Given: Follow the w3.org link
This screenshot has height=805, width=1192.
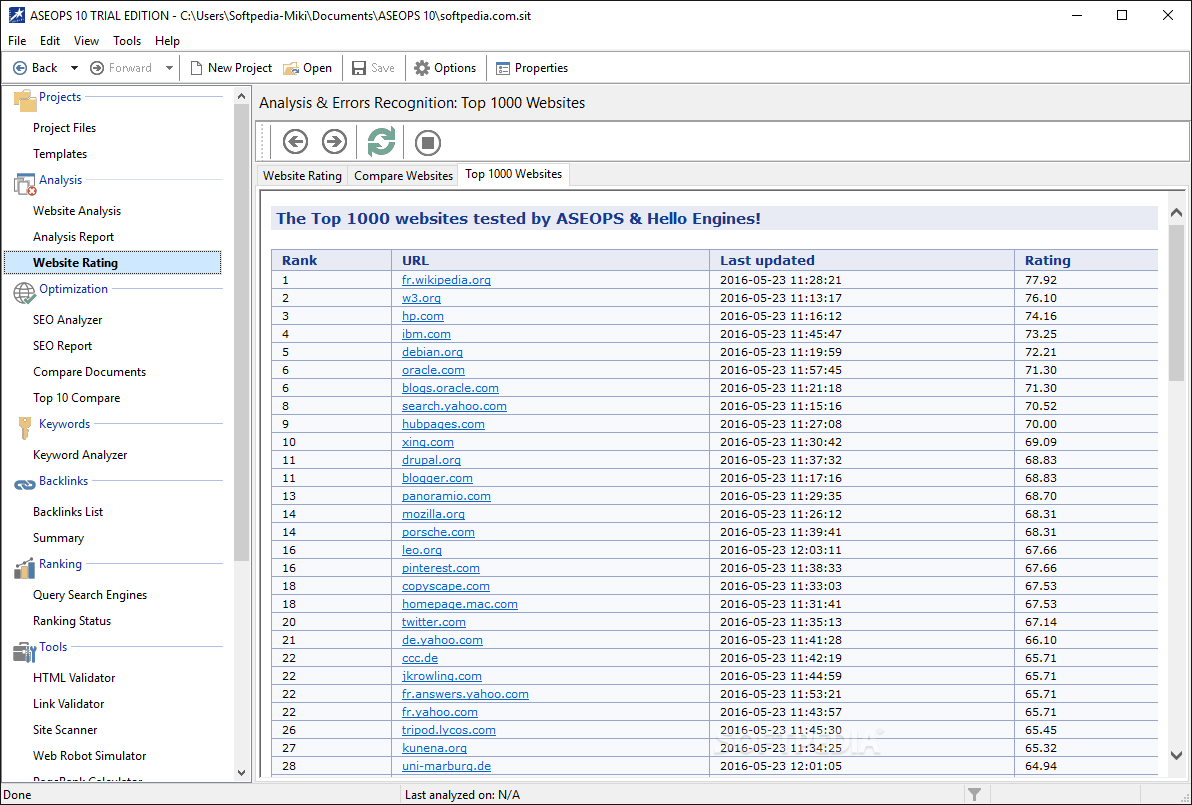Looking at the screenshot, I should click(x=421, y=298).
